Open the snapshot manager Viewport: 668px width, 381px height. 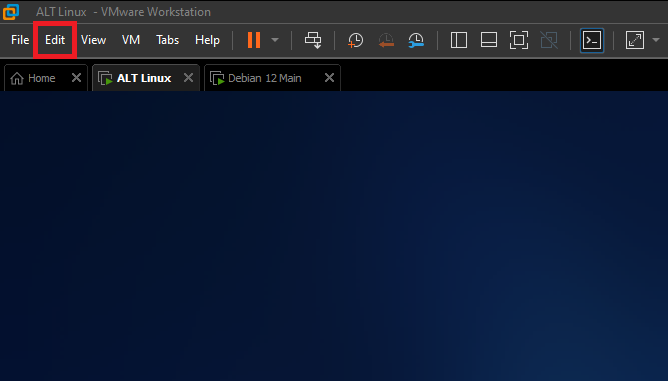click(416, 40)
